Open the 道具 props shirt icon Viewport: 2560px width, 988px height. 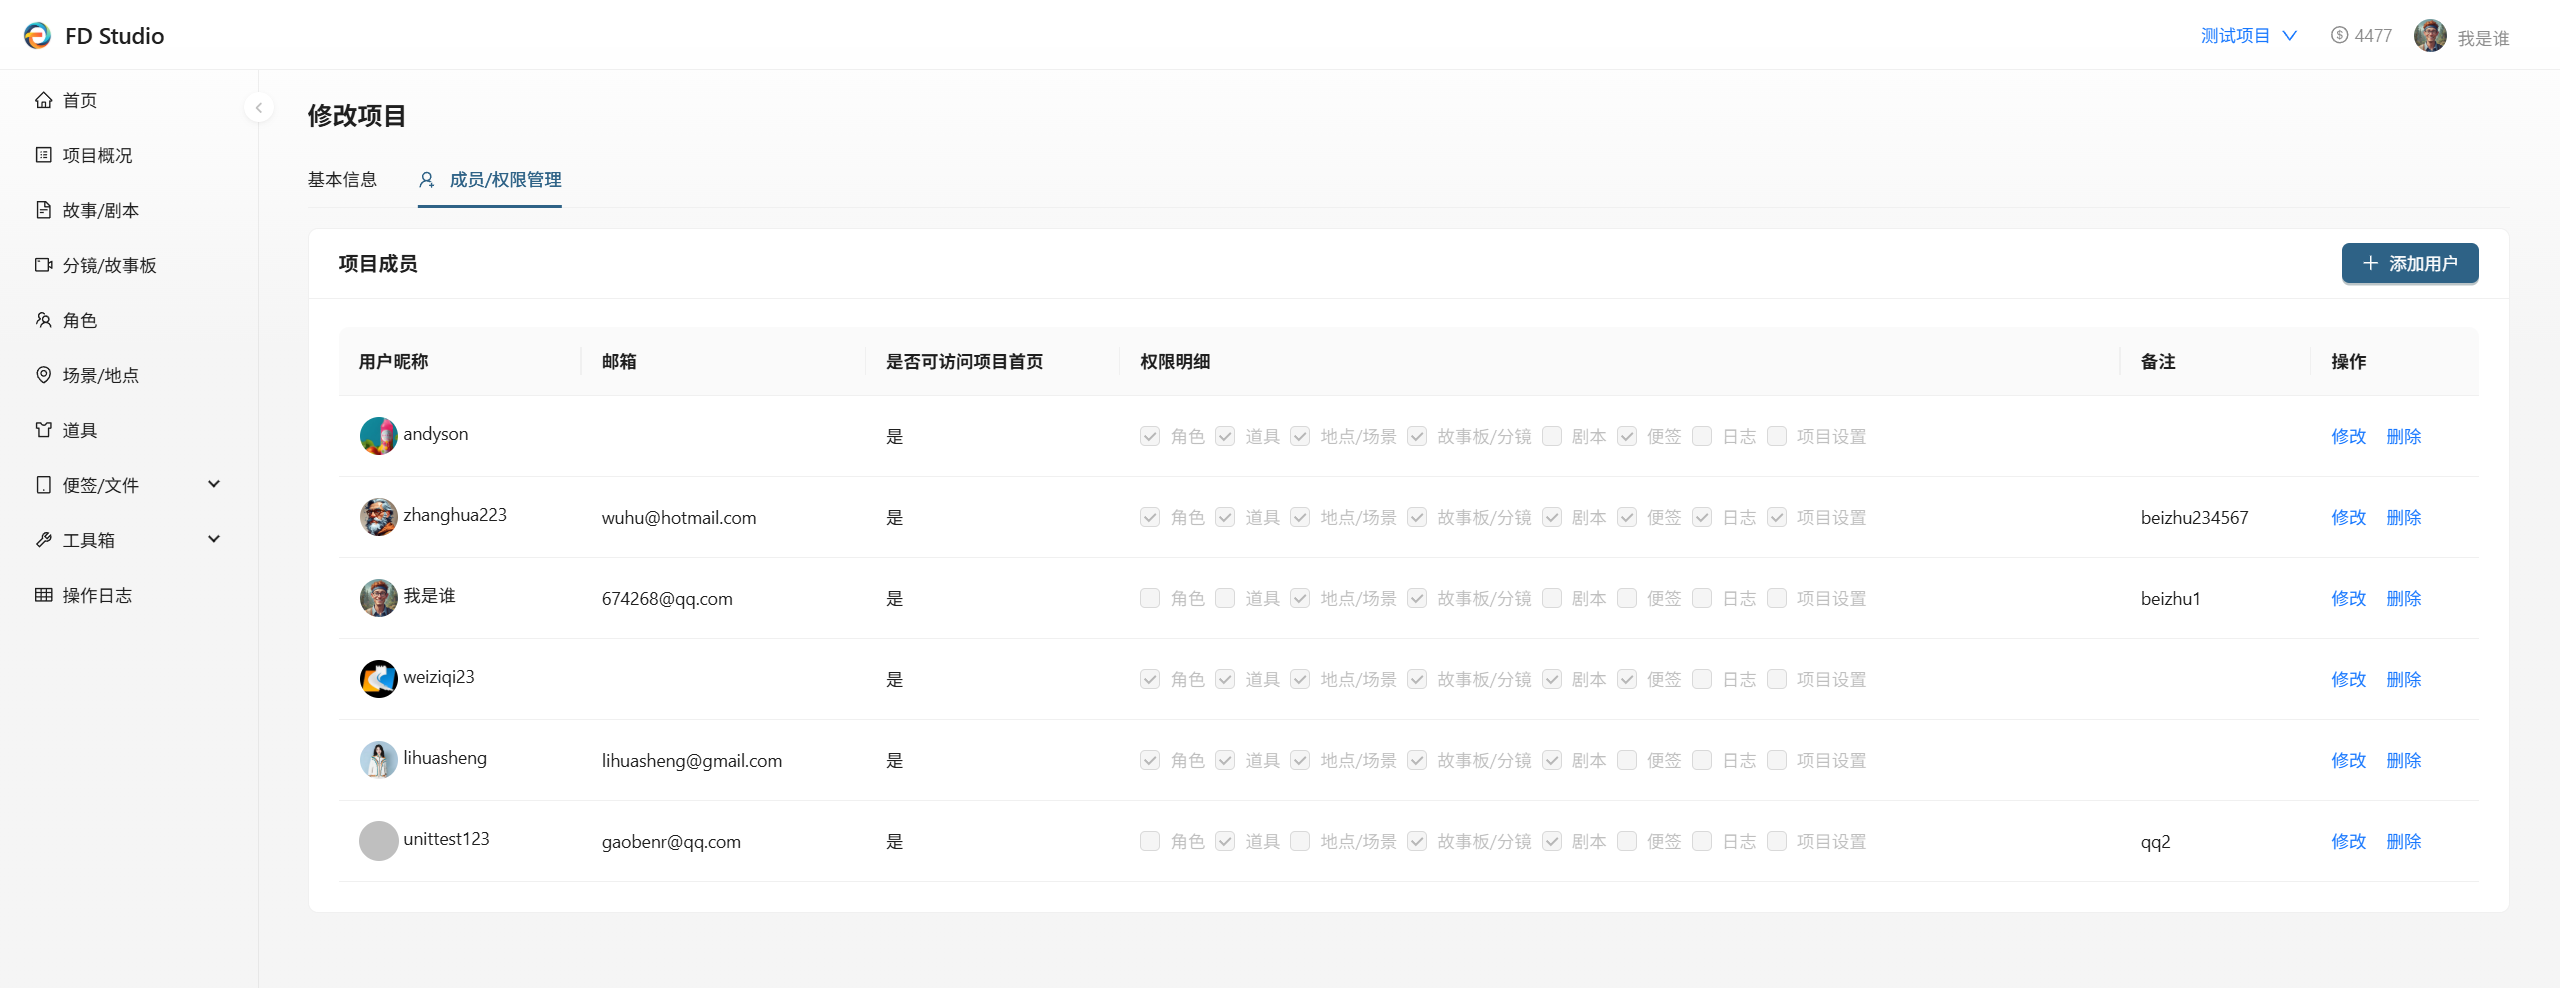43,430
